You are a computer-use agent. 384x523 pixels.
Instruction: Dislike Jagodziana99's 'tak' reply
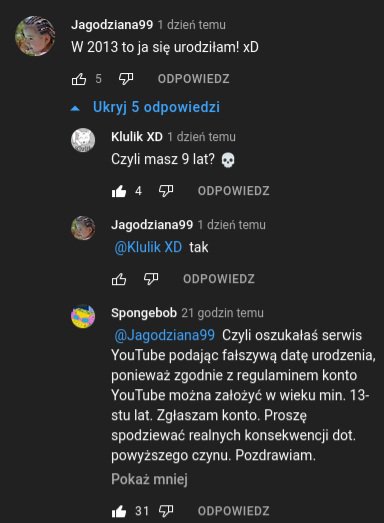(151, 279)
